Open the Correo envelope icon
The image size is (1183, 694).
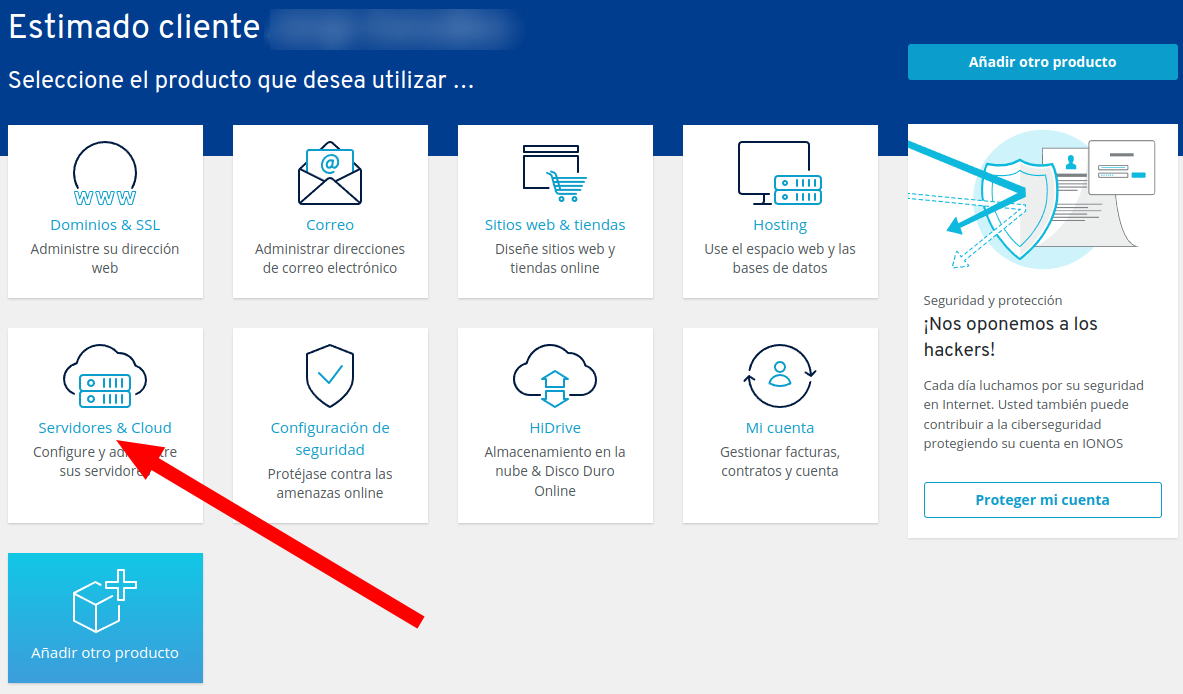[x=330, y=174]
